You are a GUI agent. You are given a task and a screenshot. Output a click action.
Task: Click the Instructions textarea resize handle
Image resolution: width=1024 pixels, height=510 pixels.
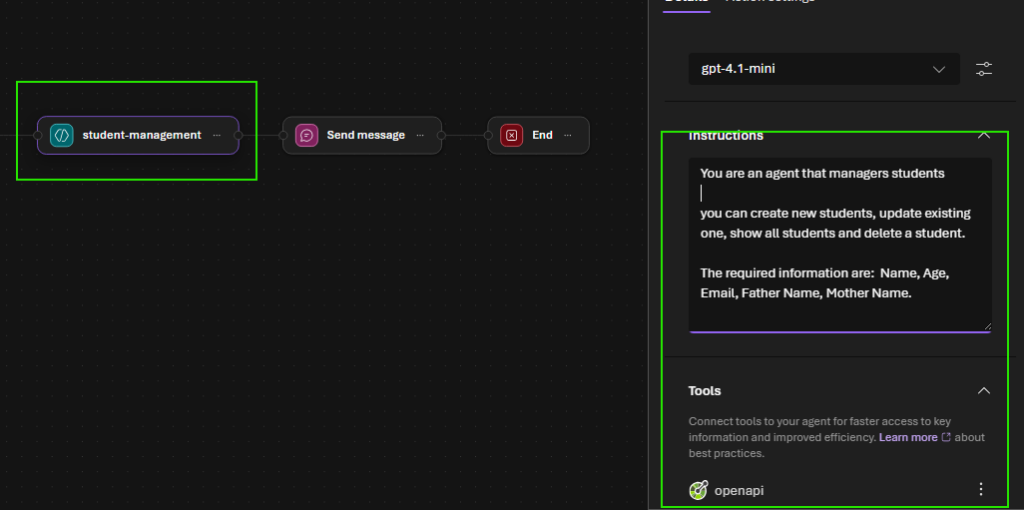pyautogui.click(x=987, y=325)
